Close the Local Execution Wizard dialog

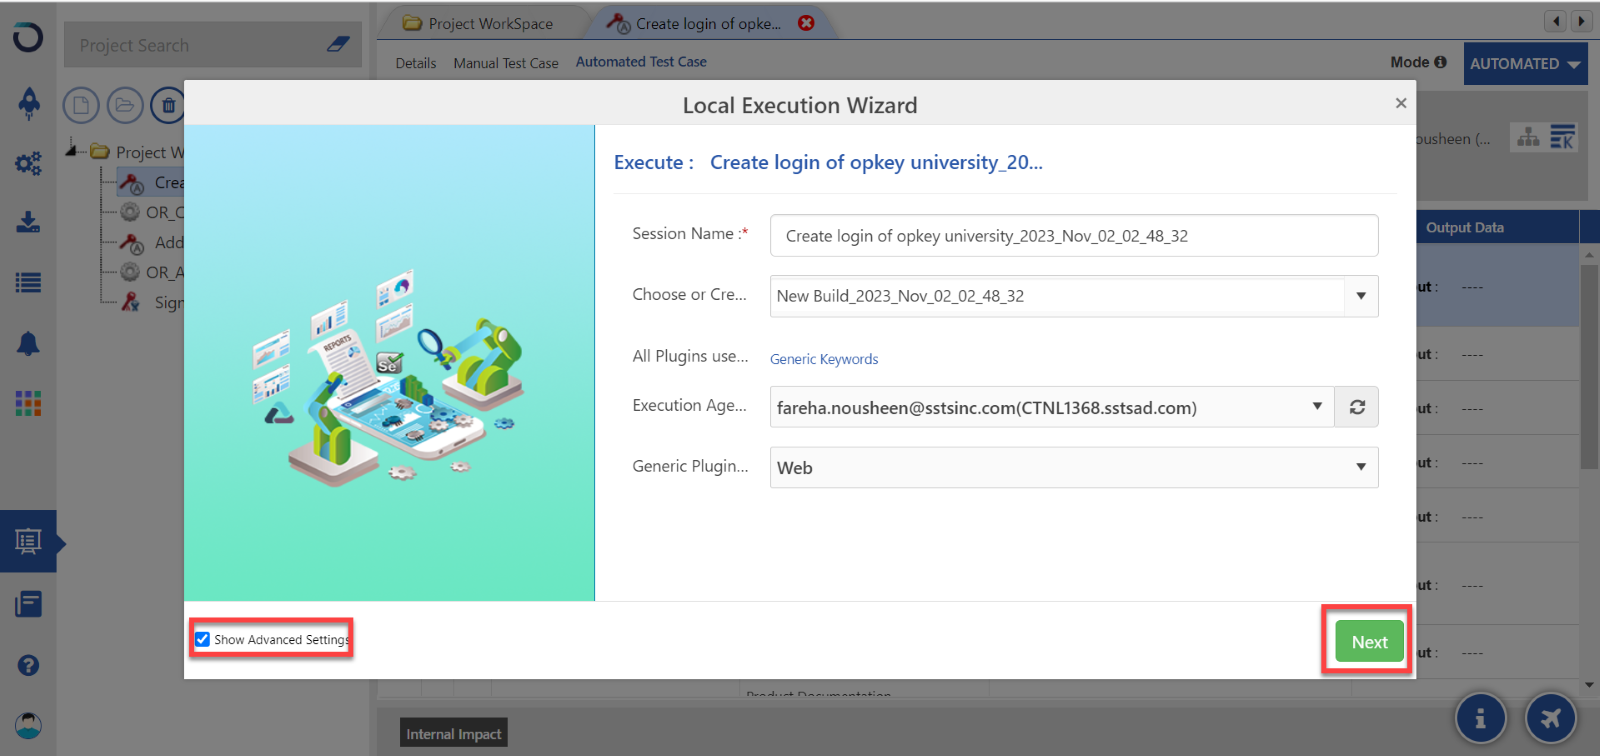1401,103
